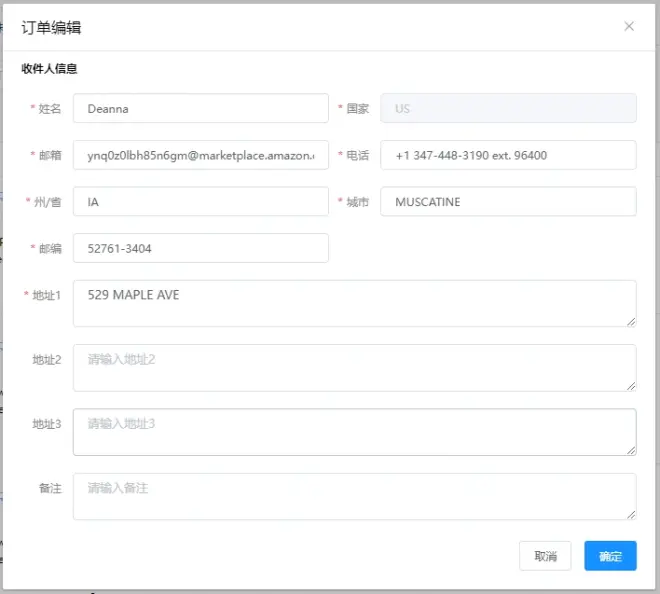Click into the 备注 remarks textarea

click(x=354, y=496)
